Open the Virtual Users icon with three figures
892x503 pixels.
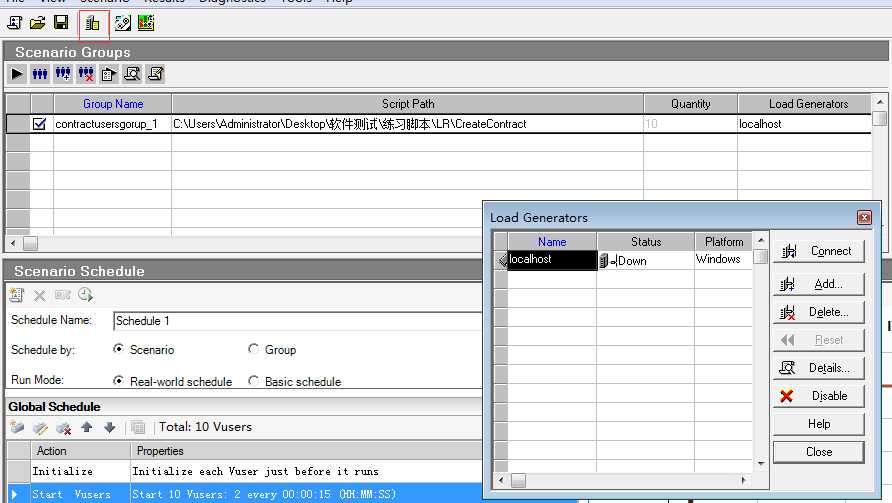(x=40, y=74)
